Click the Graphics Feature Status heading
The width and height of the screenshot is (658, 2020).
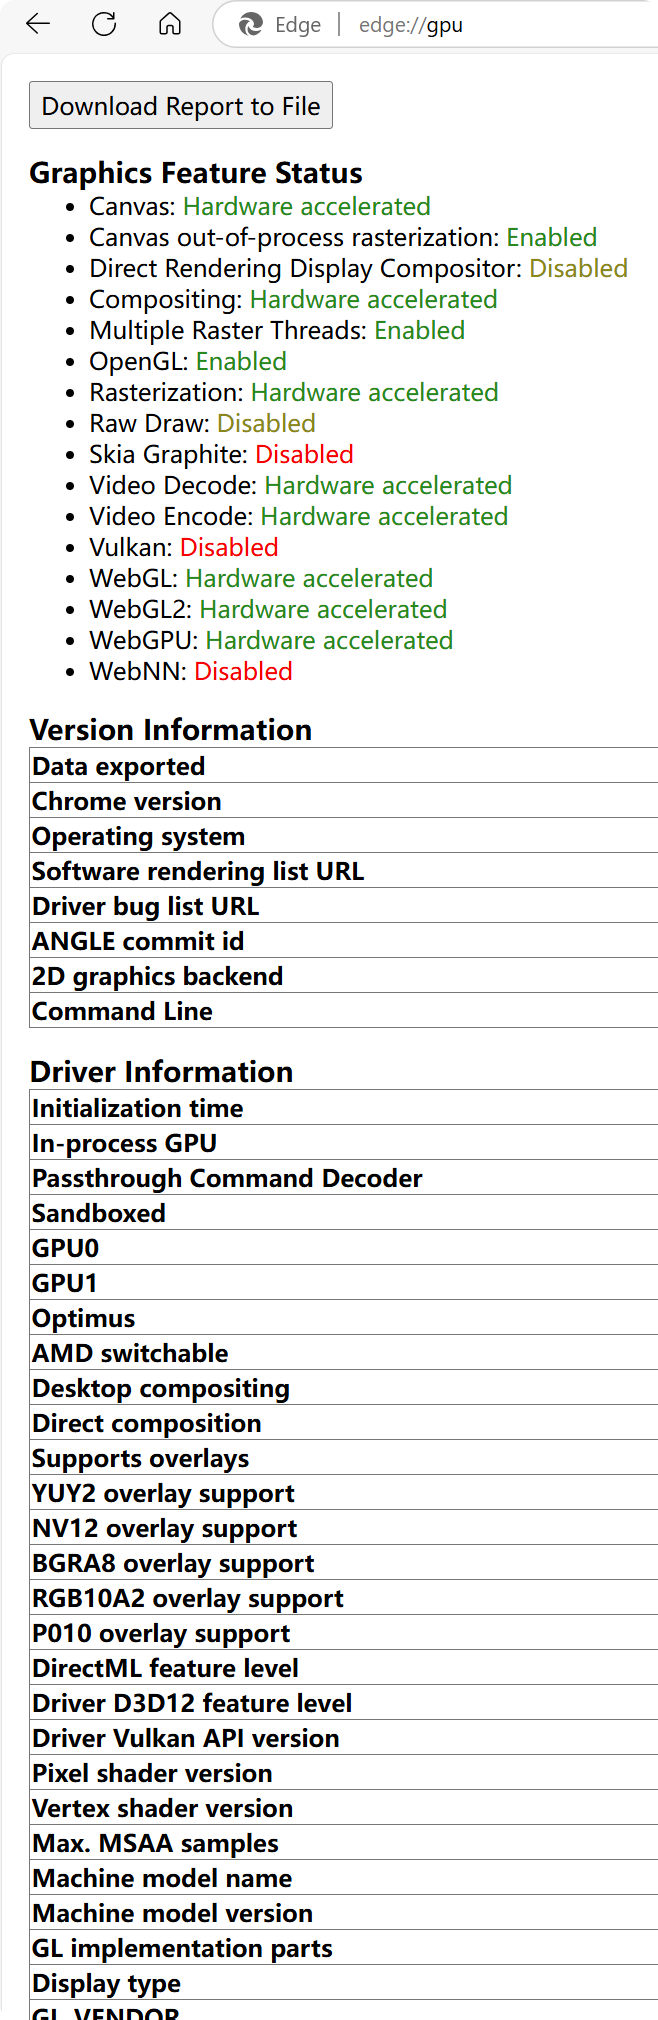click(196, 173)
